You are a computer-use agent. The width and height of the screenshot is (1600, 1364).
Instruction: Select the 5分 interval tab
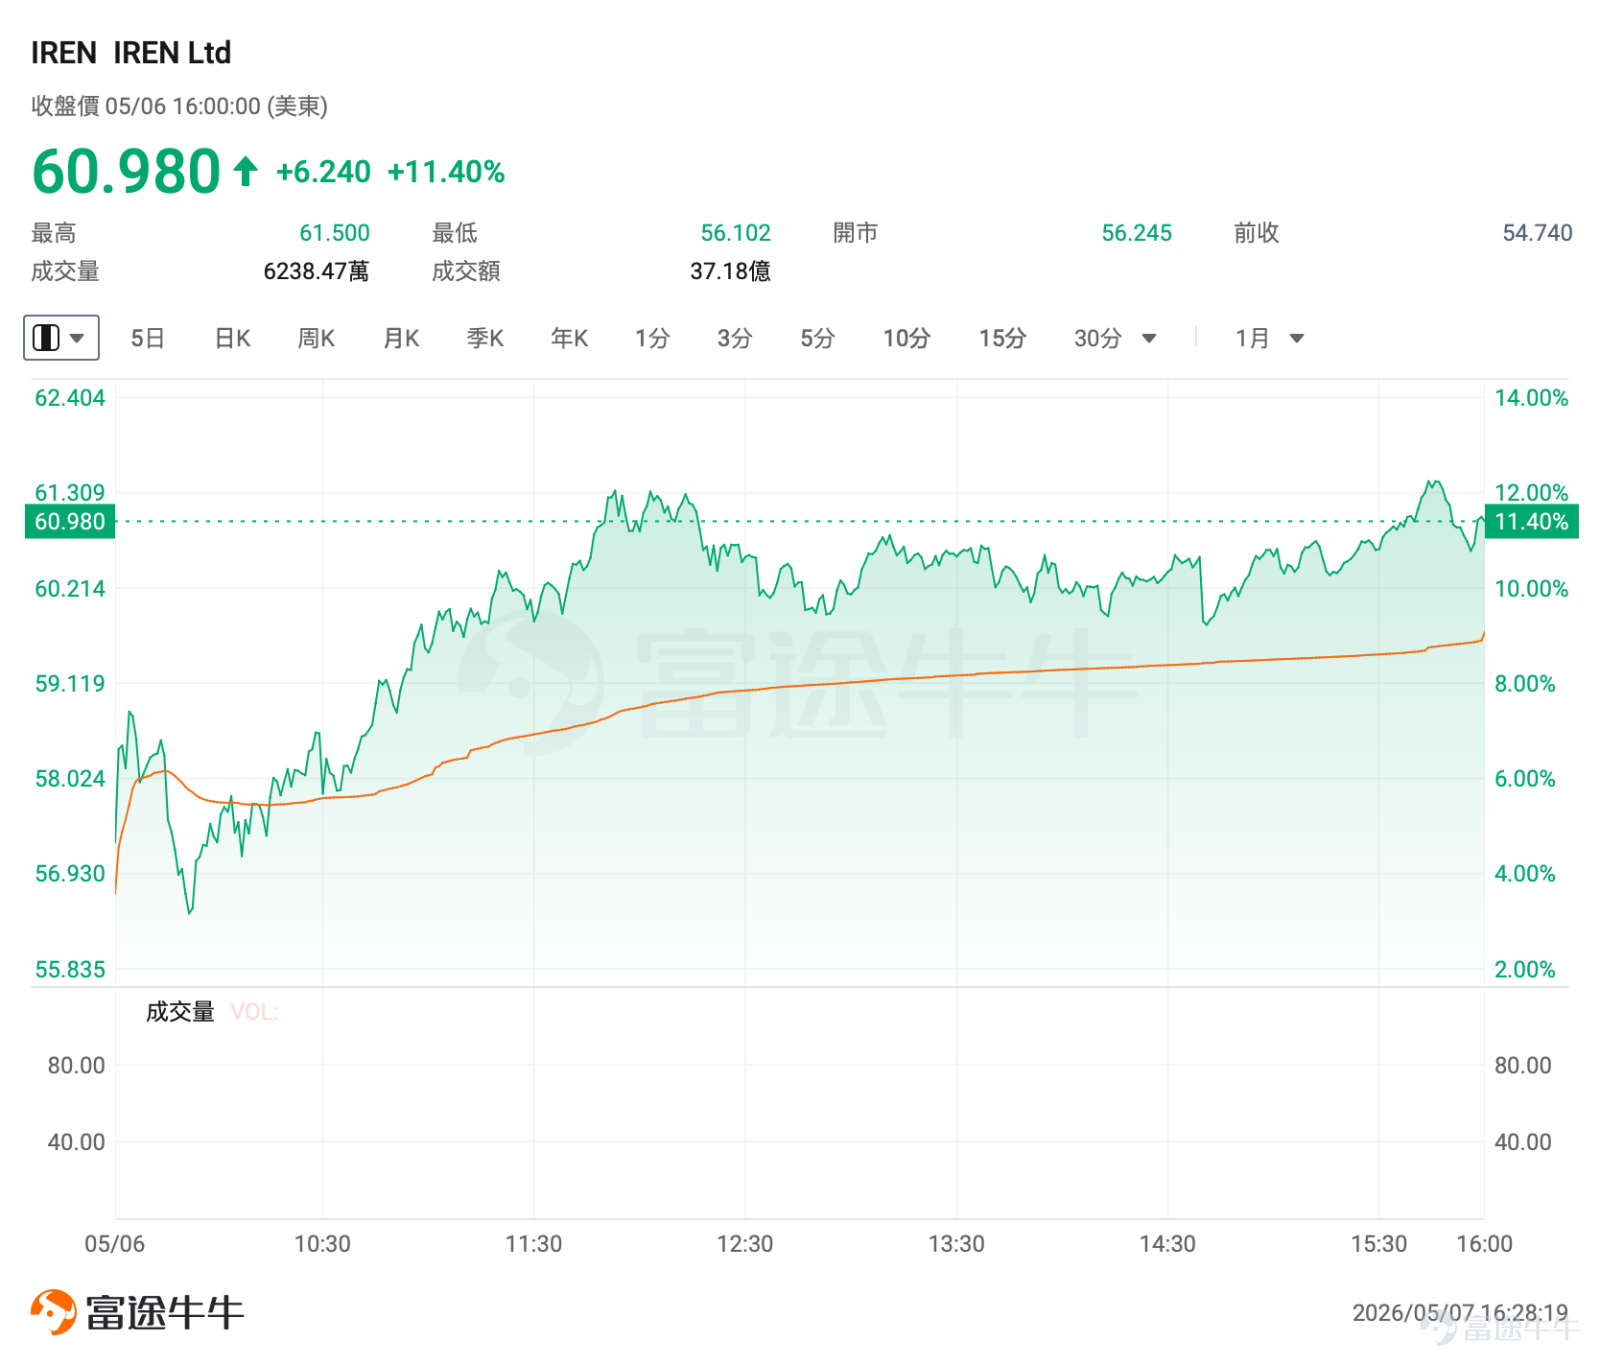817,338
